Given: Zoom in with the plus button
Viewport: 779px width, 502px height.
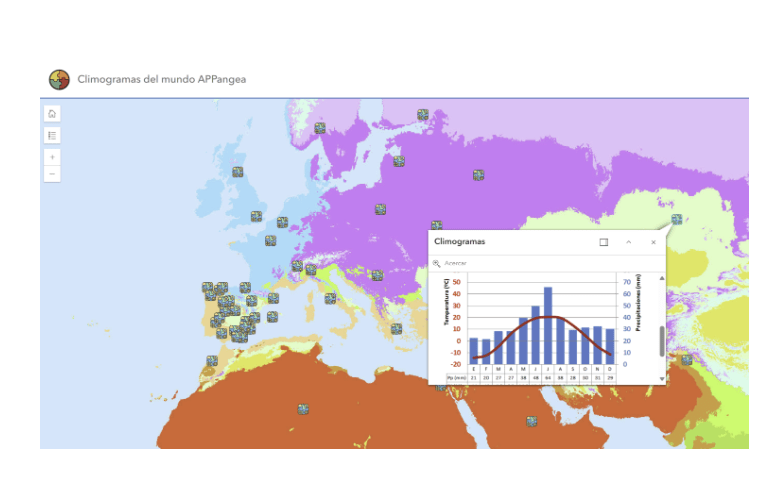Looking at the screenshot, I should coord(52,157).
